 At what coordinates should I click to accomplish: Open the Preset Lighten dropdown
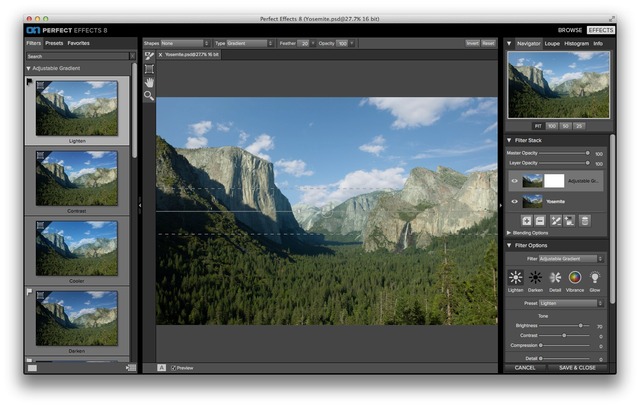pos(571,303)
